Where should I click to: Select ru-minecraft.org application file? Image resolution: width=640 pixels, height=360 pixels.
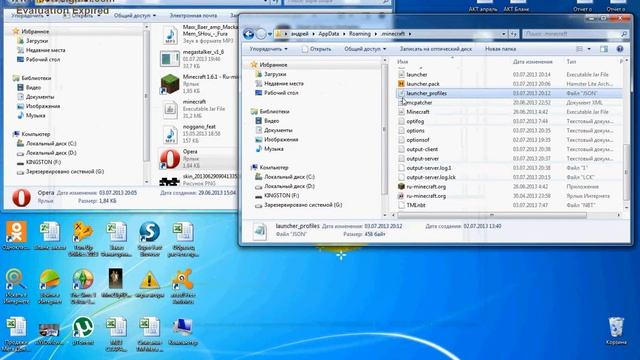tap(426, 187)
